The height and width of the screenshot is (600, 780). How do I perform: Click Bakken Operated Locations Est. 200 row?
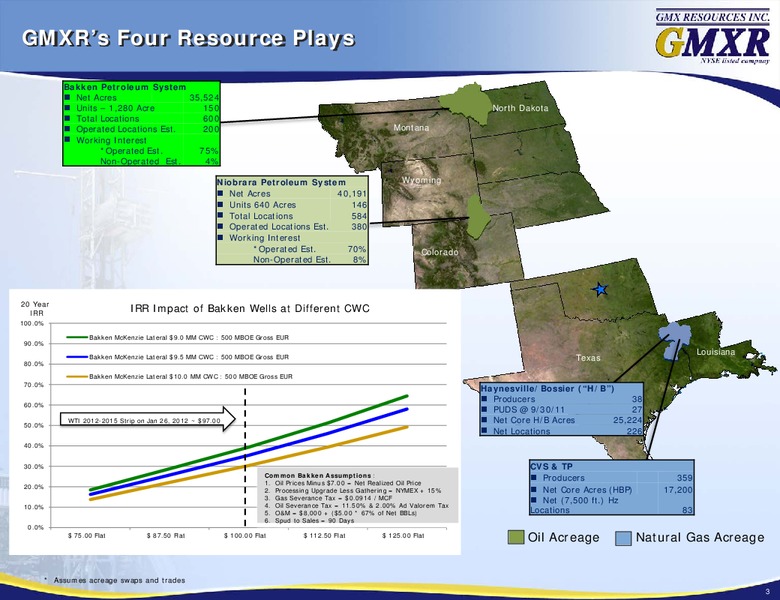click(142, 129)
